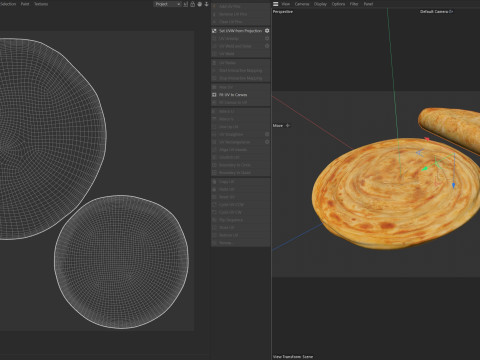Click Start Interactive Mapping entry
The height and width of the screenshot is (360, 480).
point(240,70)
